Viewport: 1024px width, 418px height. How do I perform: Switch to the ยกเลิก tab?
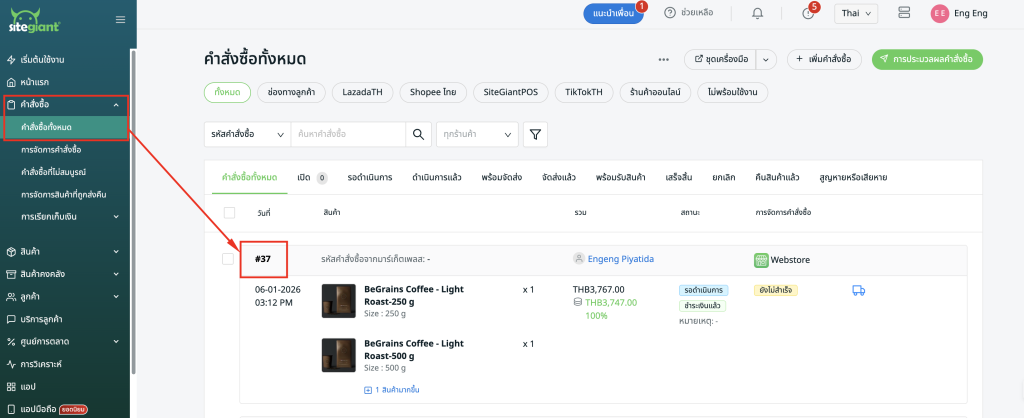click(x=723, y=177)
